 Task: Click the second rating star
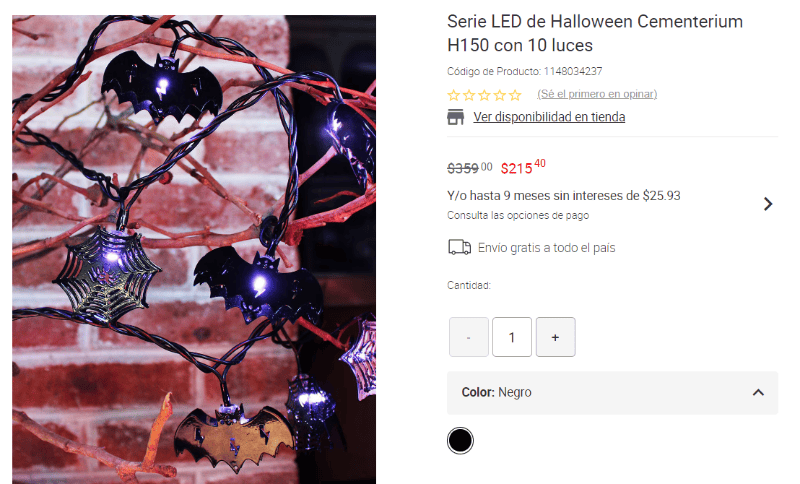(469, 95)
